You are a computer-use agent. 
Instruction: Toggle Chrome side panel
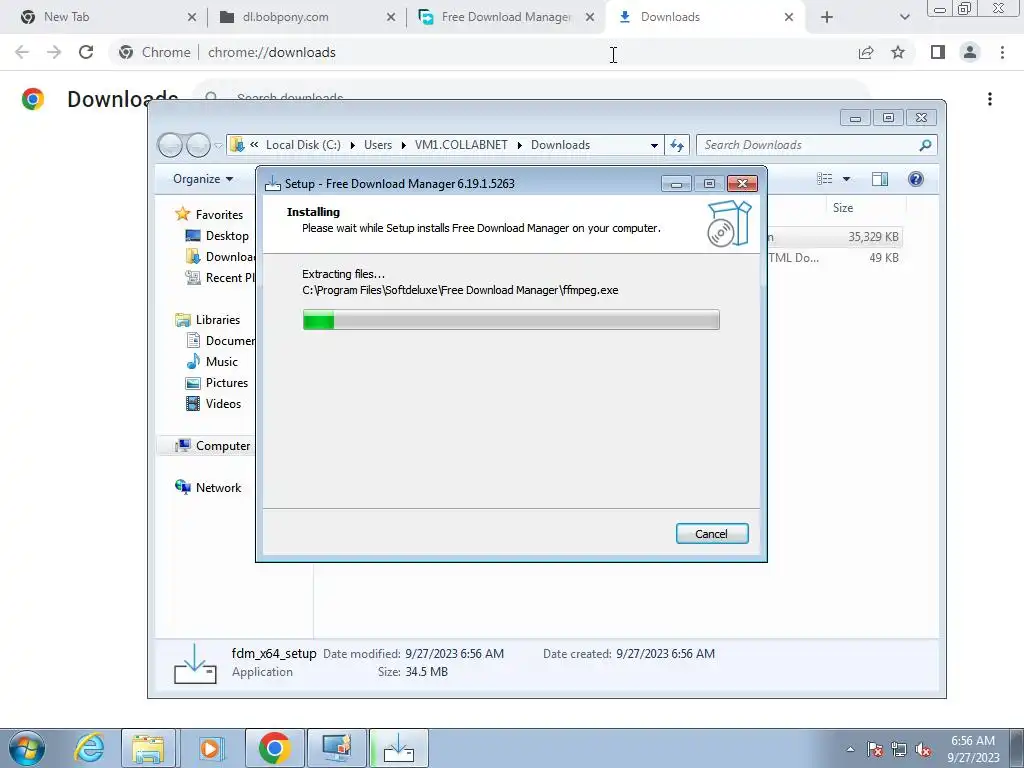pos(938,52)
